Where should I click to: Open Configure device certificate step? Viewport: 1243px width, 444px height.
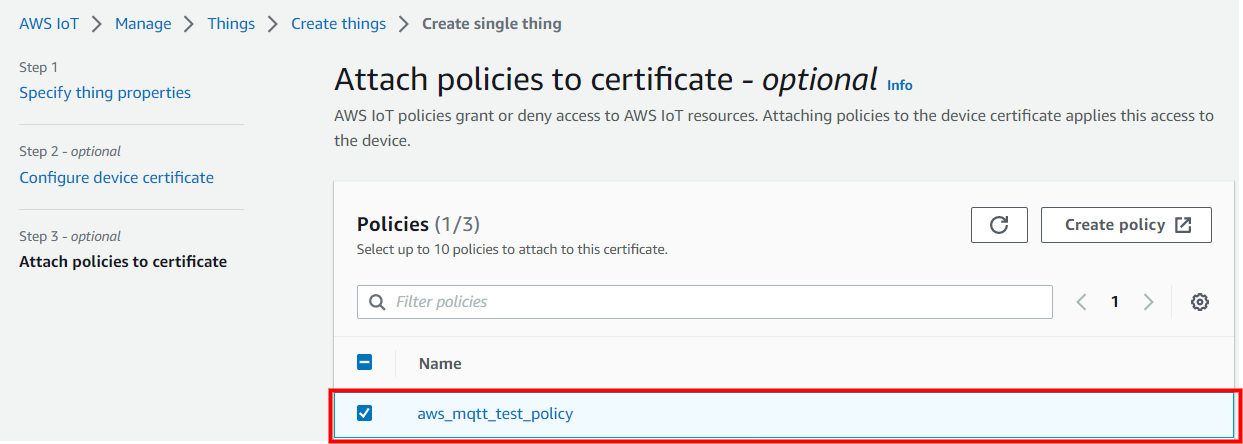[x=116, y=177]
